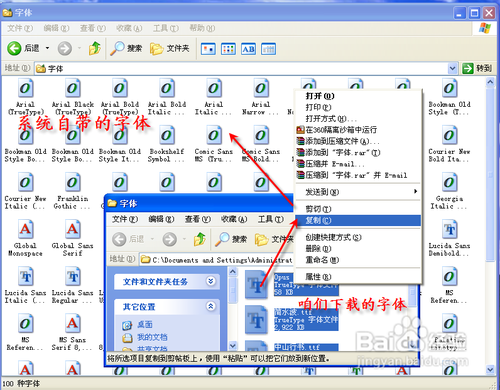Choose 创建快捷方式(S) in context menu
500x390 pixels.
point(358,237)
